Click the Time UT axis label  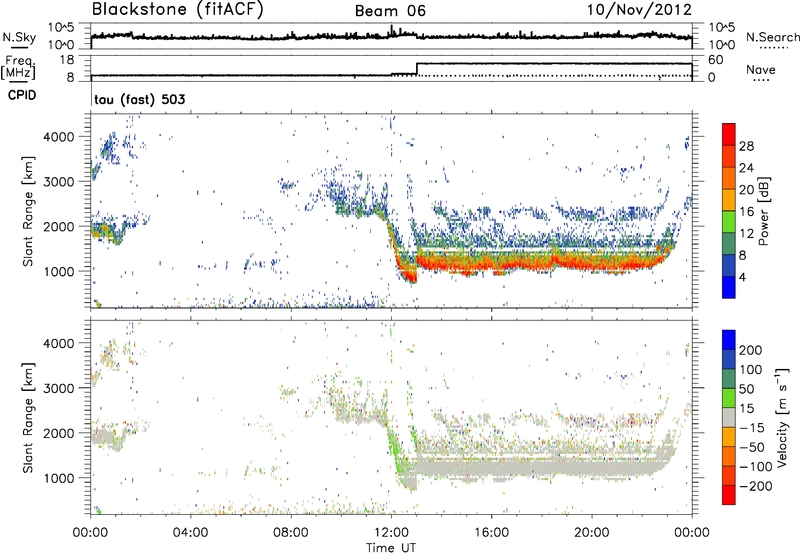(391, 548)
